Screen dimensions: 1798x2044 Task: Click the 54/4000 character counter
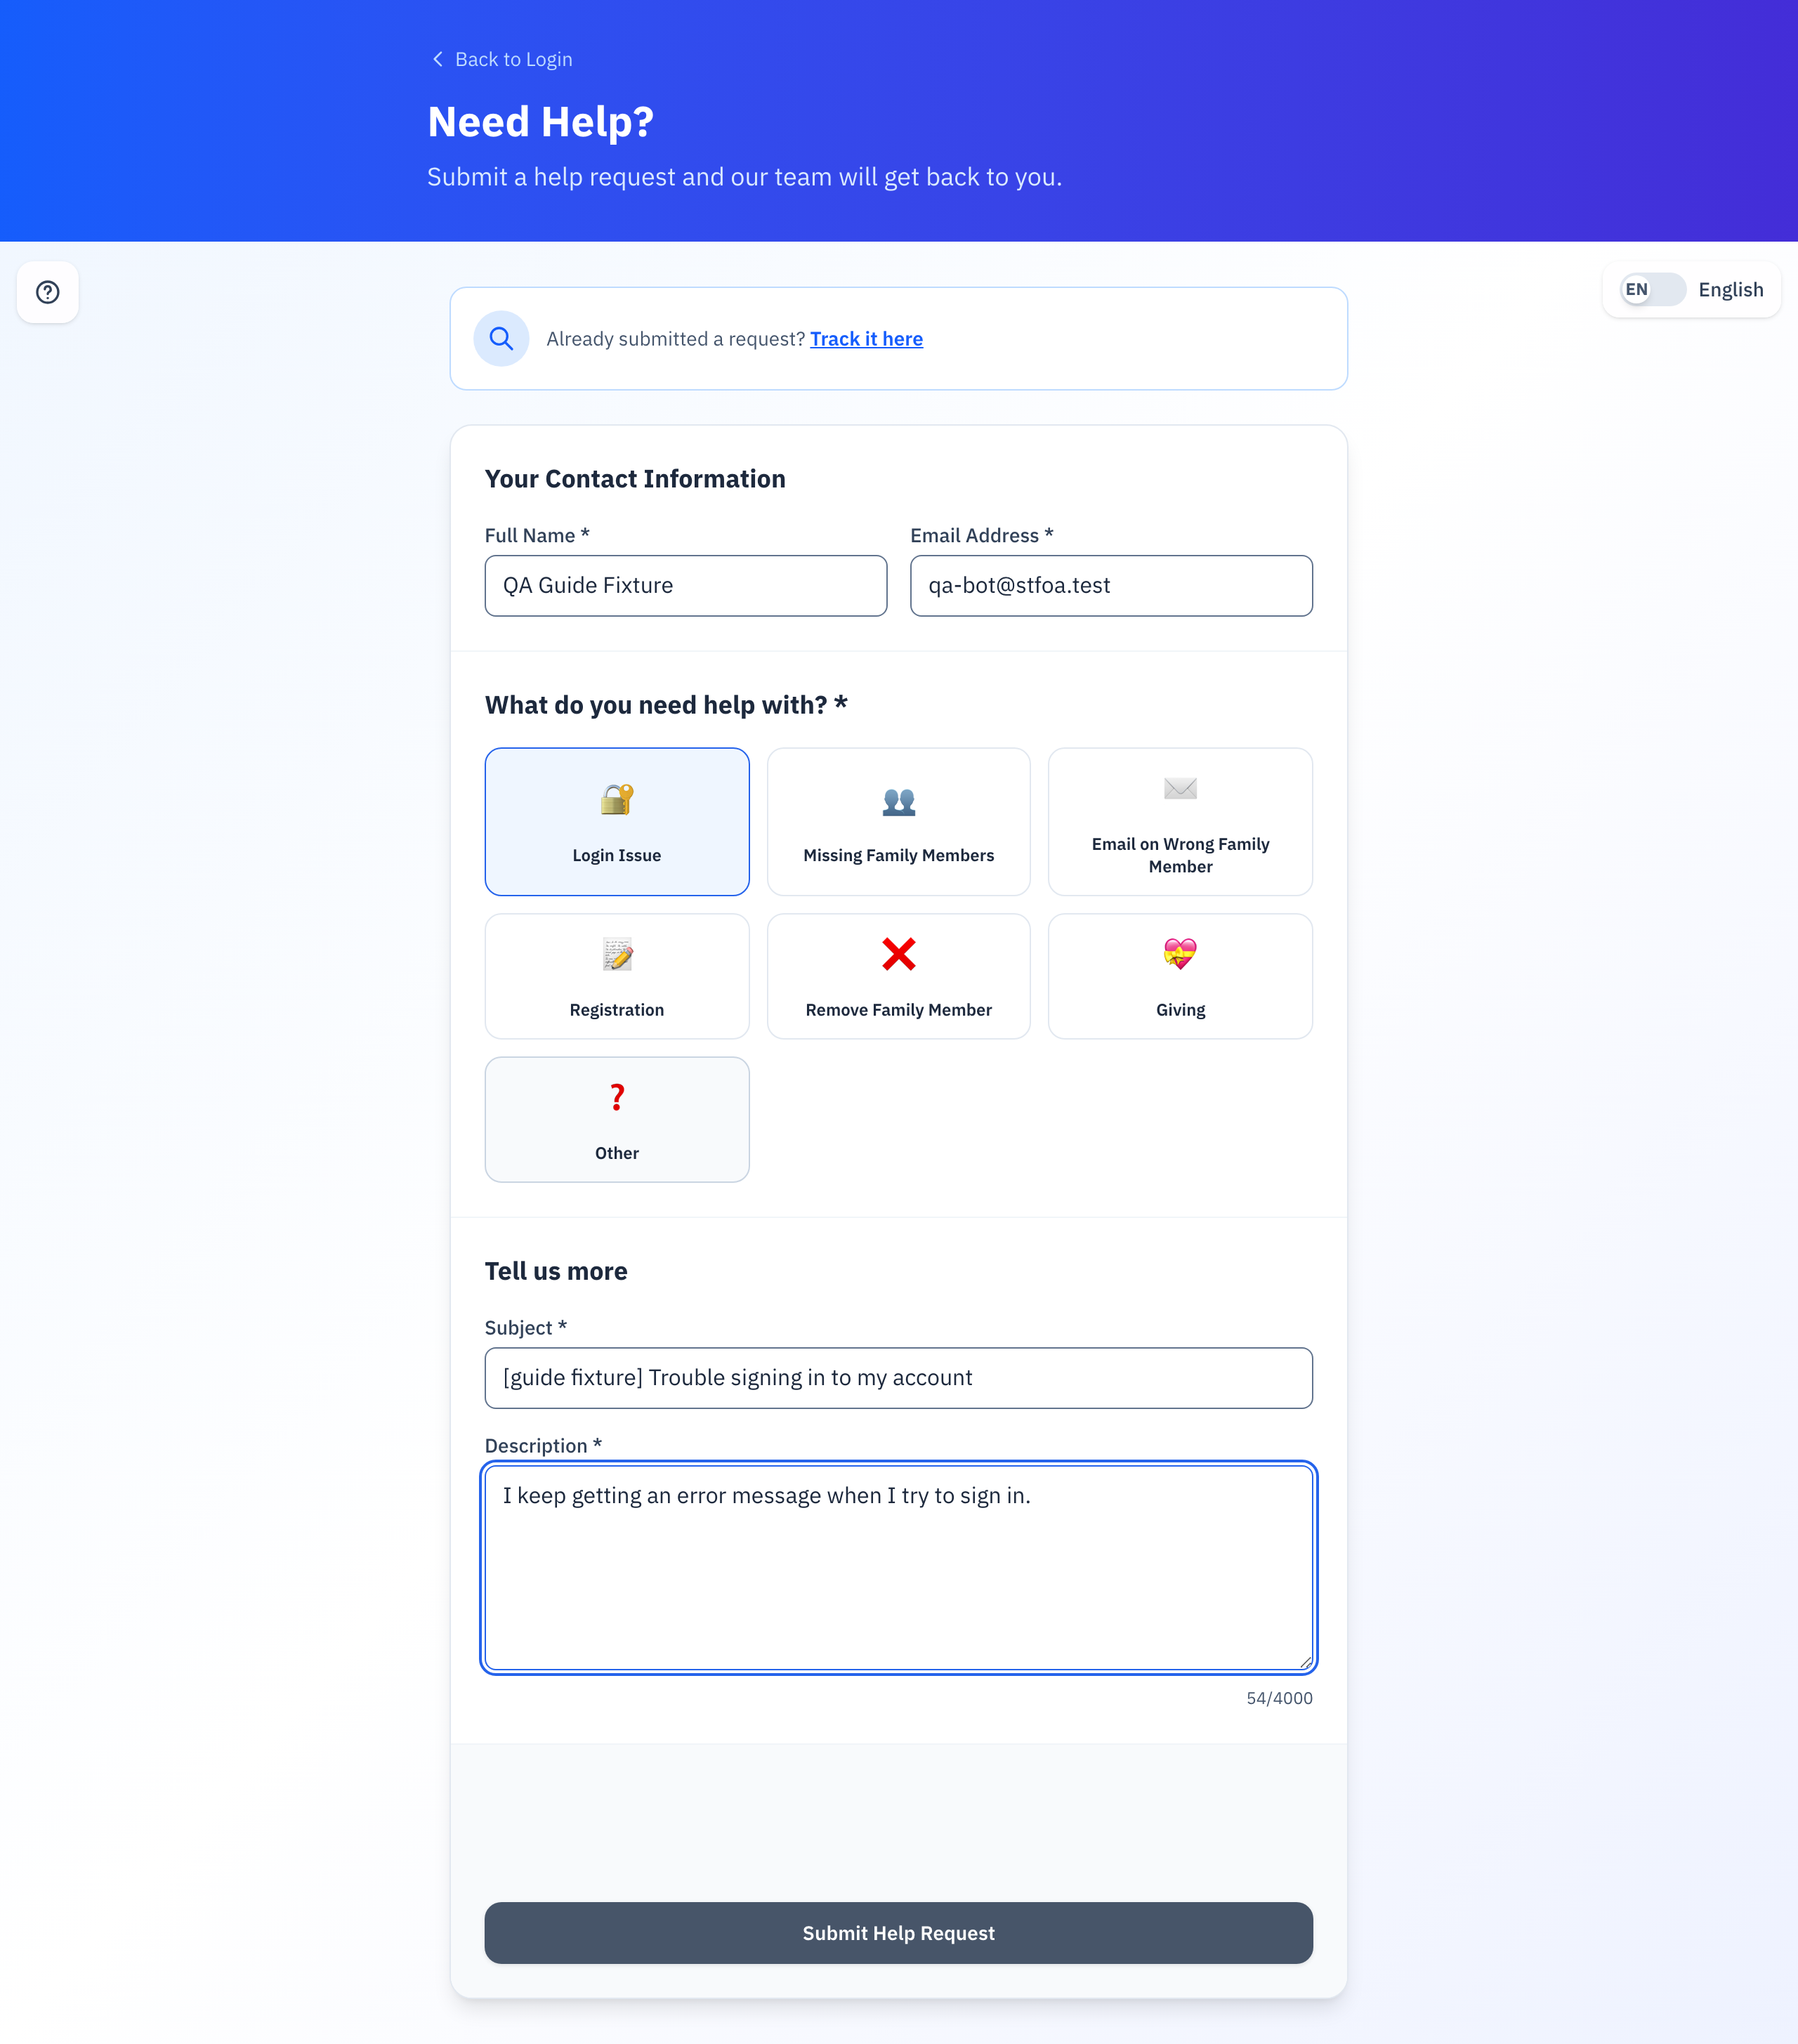coord(1279,1698)
